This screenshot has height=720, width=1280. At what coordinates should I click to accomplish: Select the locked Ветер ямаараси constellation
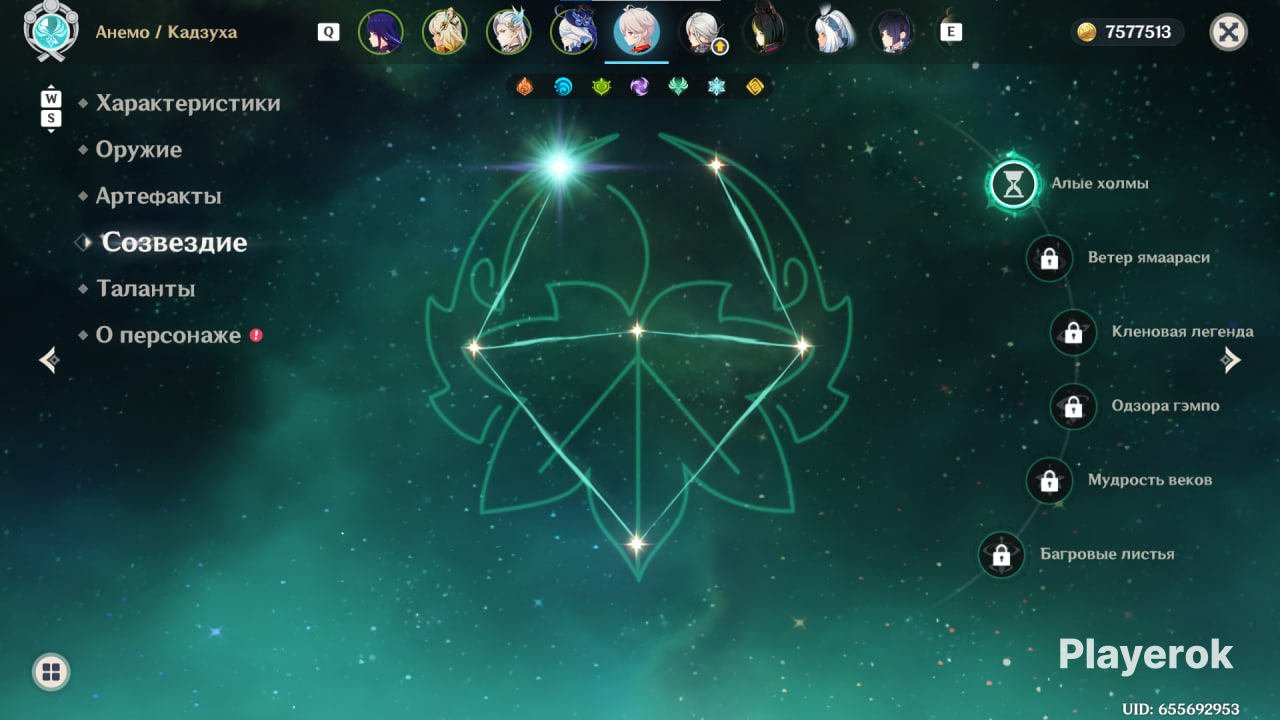coord(1049,258)
